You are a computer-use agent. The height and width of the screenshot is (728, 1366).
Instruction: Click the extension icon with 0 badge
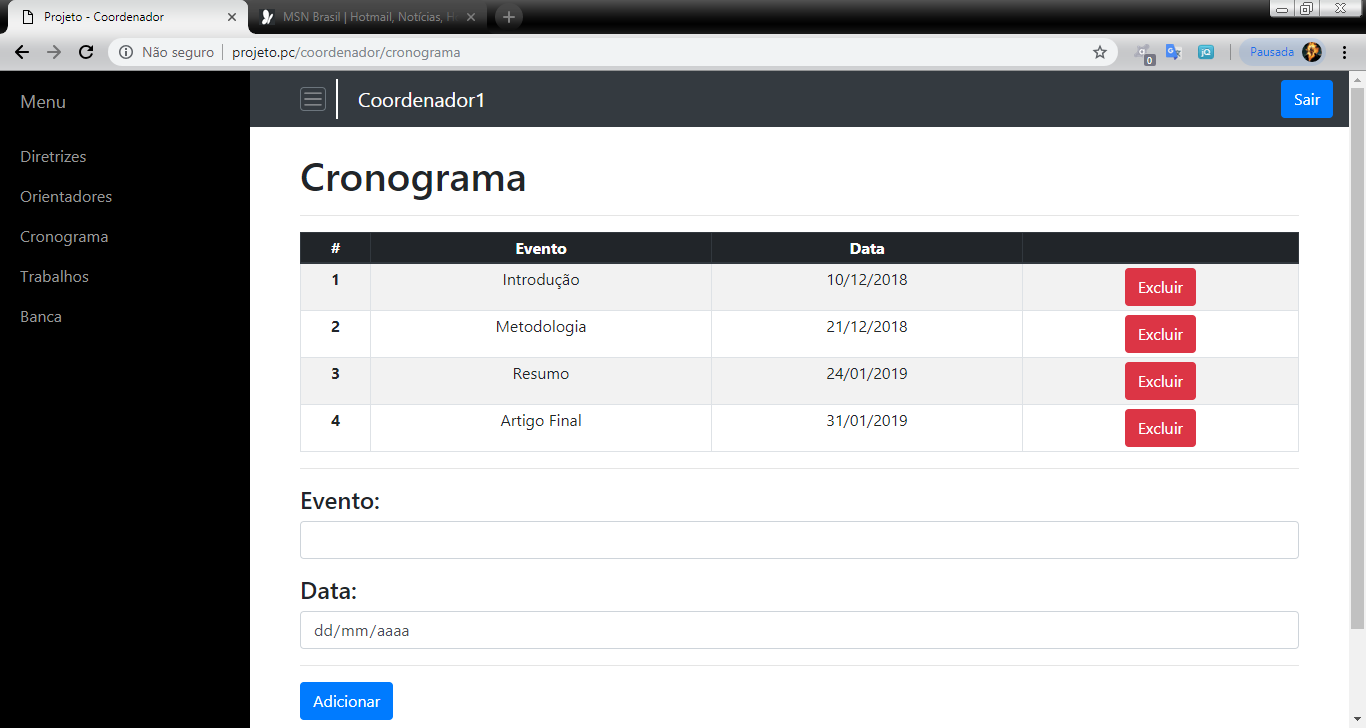click(1144, 53)
